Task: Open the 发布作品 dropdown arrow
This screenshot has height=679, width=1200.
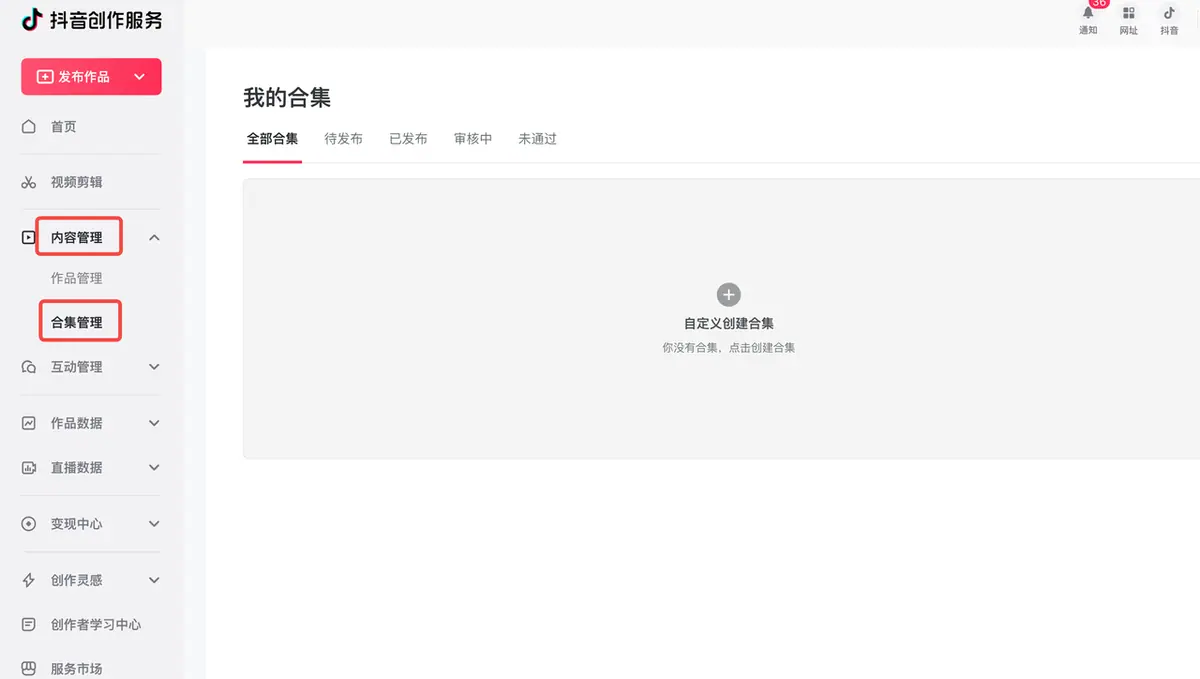Action: tap(139, 77)
